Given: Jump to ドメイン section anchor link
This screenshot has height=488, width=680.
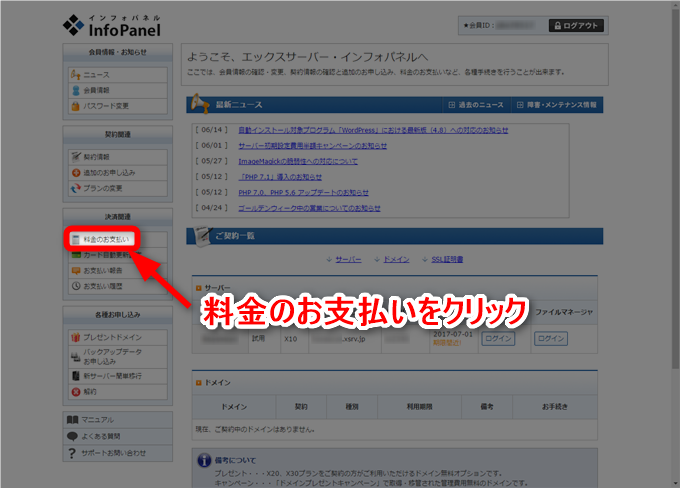Looking at the screenshot, I should [x=396, y=259].
